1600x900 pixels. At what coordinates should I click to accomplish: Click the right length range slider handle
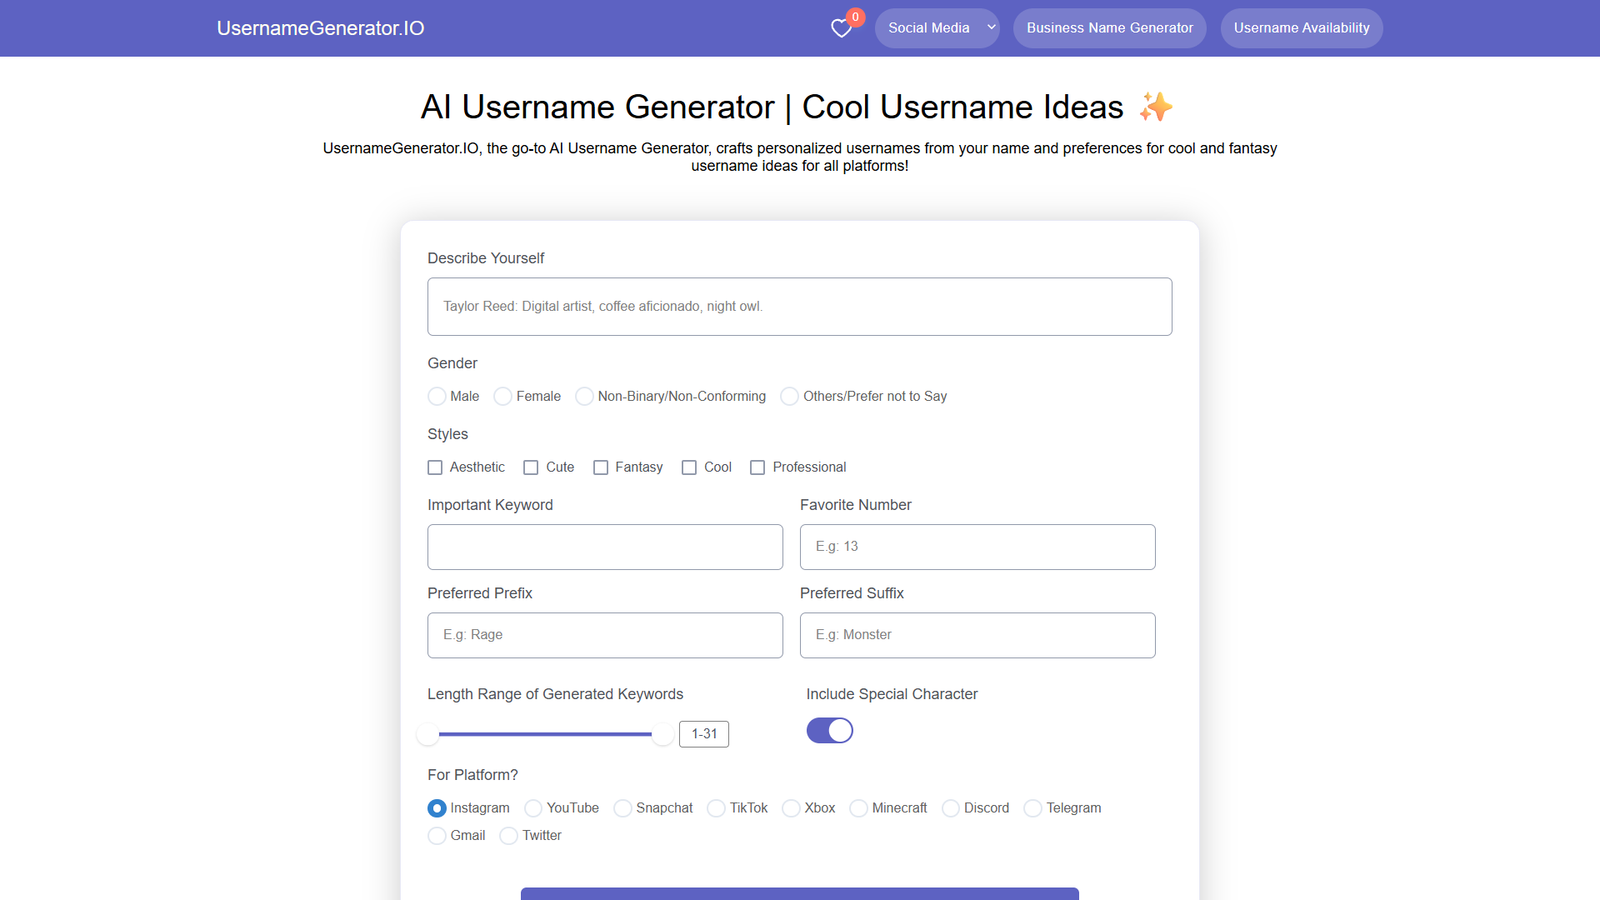(662, 735)
